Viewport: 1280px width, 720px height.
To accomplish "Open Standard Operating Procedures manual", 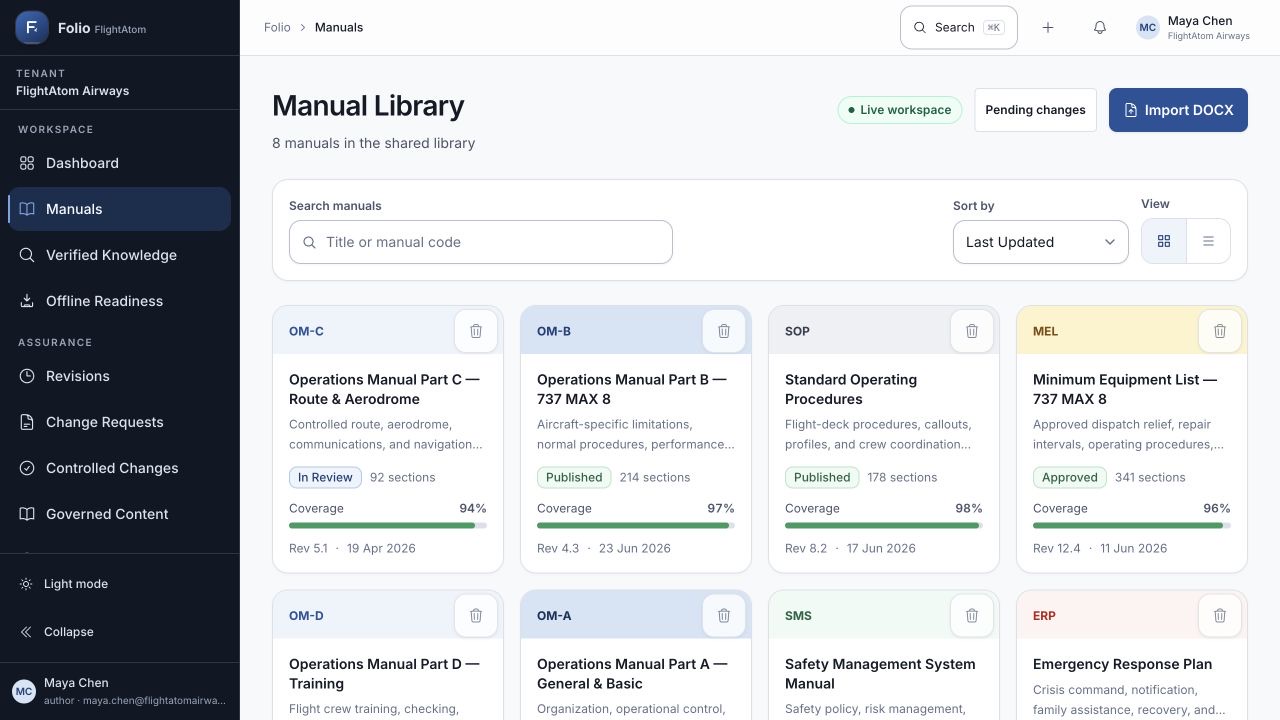I will [x=851, y=389].
